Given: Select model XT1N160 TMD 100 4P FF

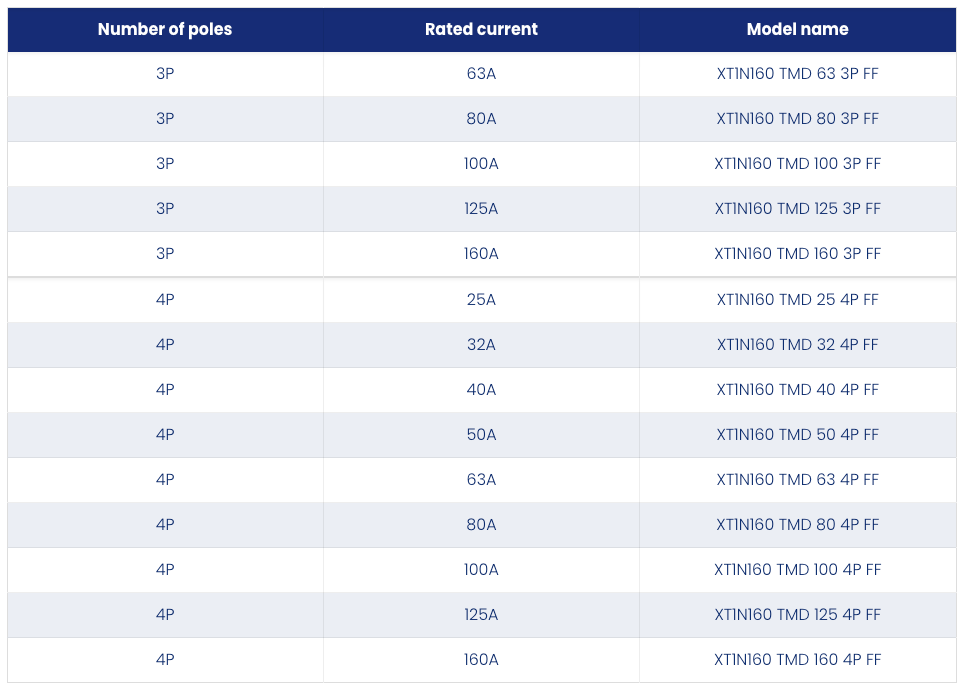Looking at the screenshot, I should 797,569.
